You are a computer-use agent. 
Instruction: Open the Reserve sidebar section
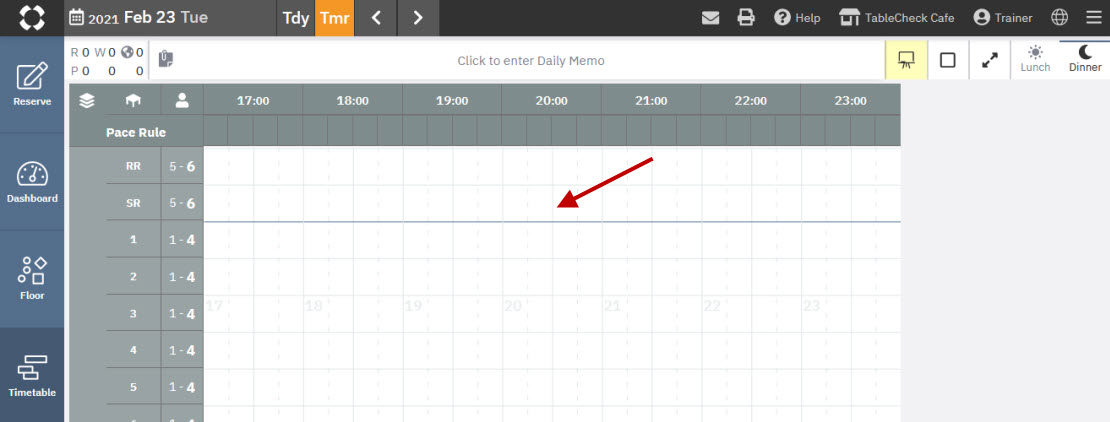(32, 84)
